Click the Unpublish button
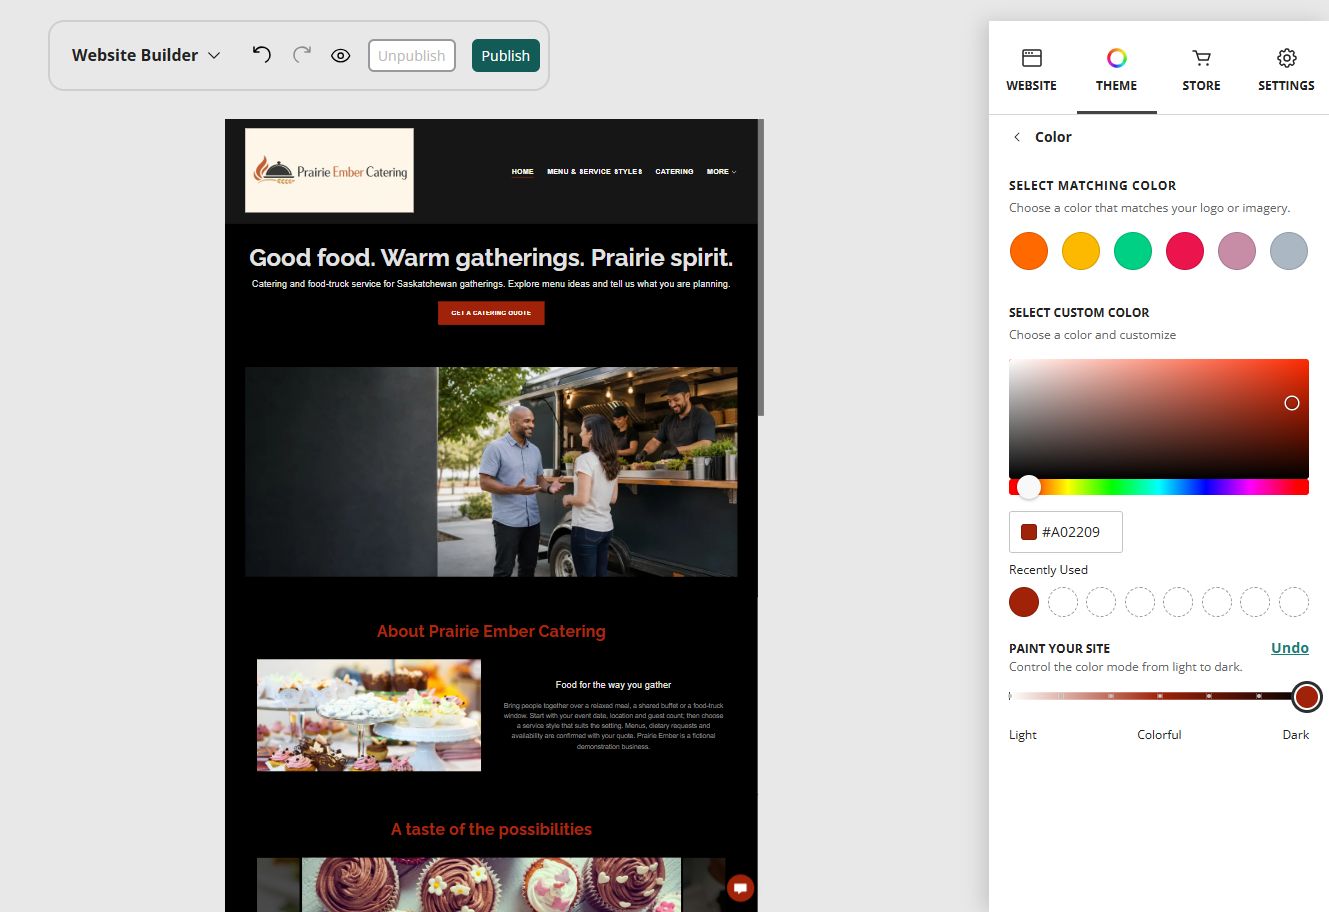 click(412, 55)
